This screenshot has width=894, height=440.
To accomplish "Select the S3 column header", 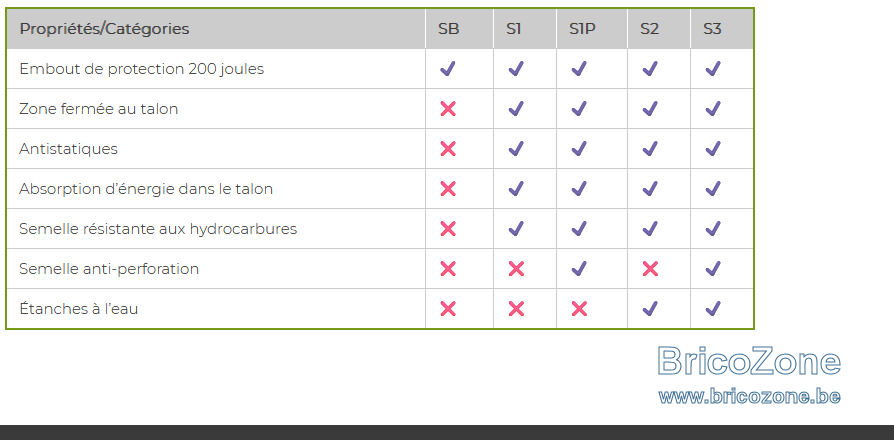I will [x=712, y=28].
